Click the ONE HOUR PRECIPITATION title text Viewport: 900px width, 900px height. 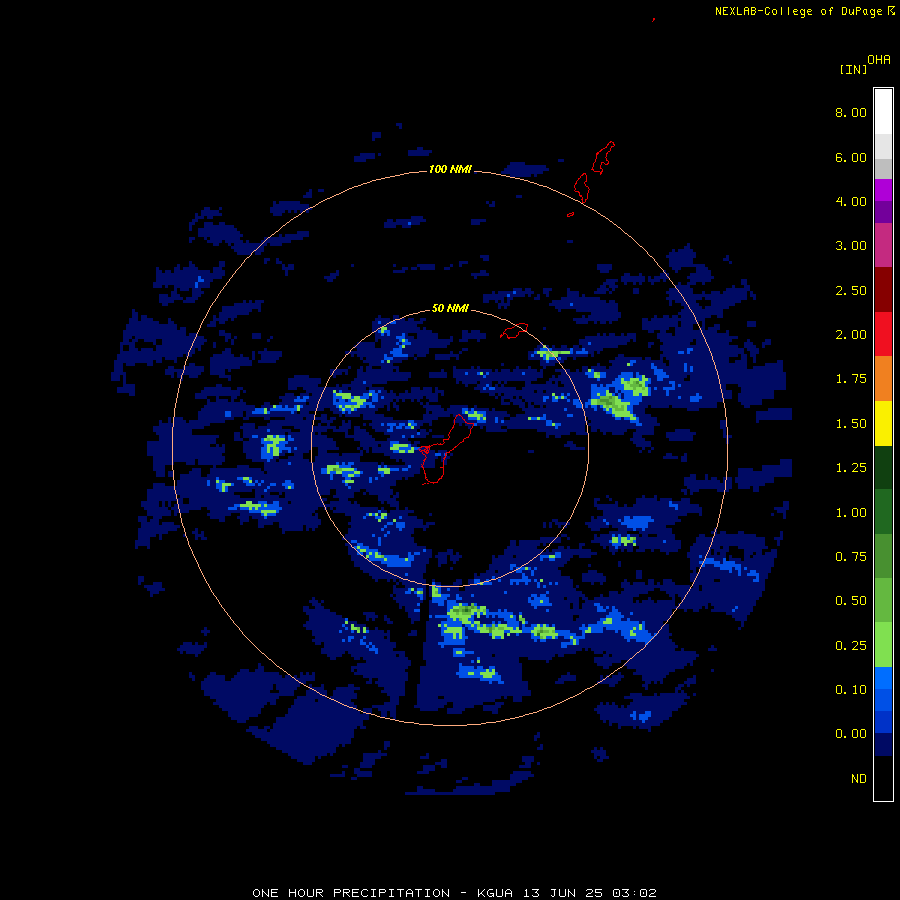pyautogui.click(x=351, y=893)
